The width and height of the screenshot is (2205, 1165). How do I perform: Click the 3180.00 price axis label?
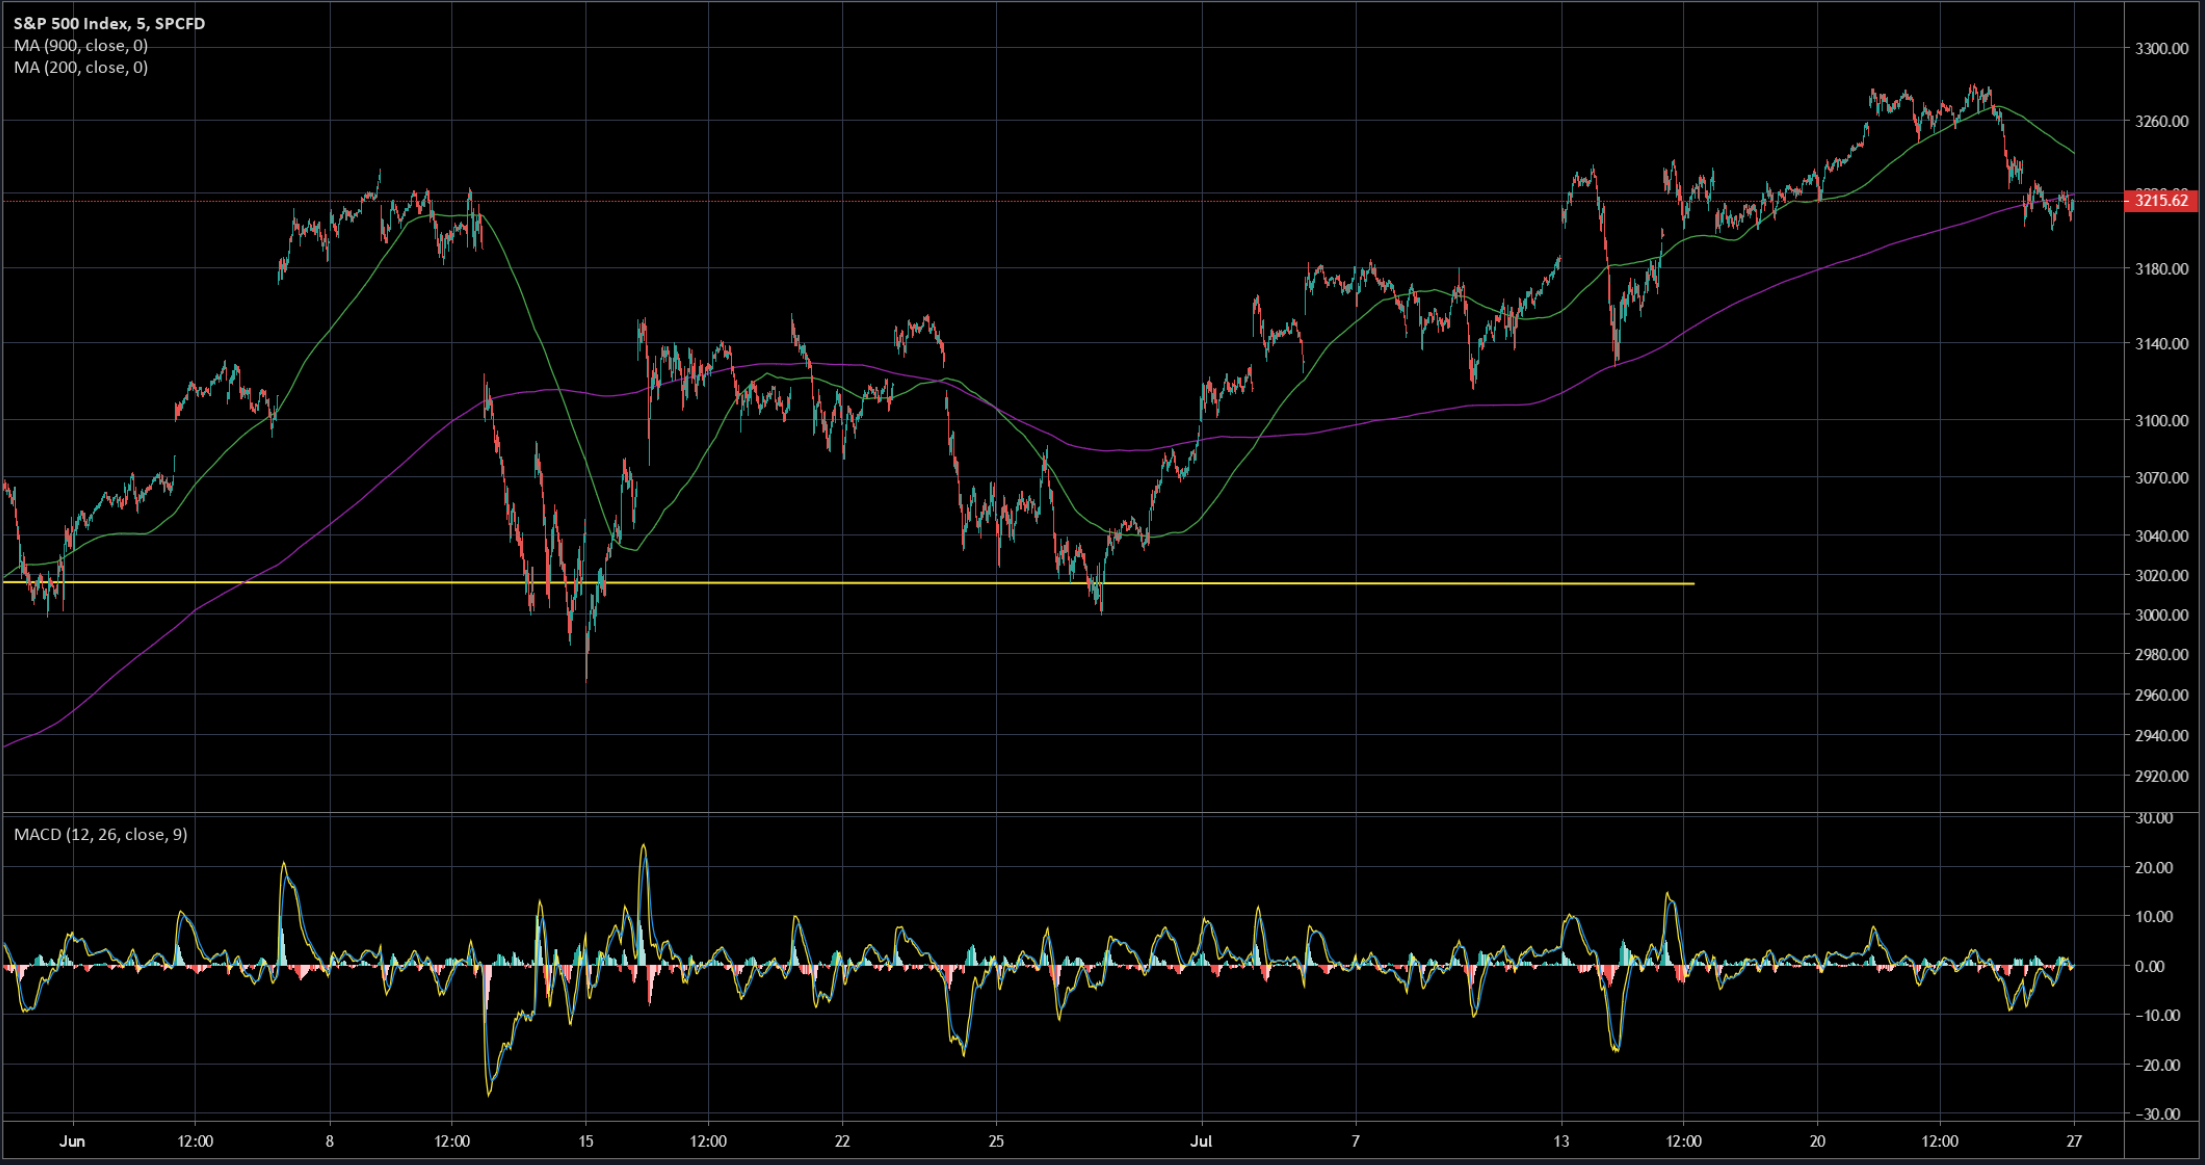tap(2161, 269)
